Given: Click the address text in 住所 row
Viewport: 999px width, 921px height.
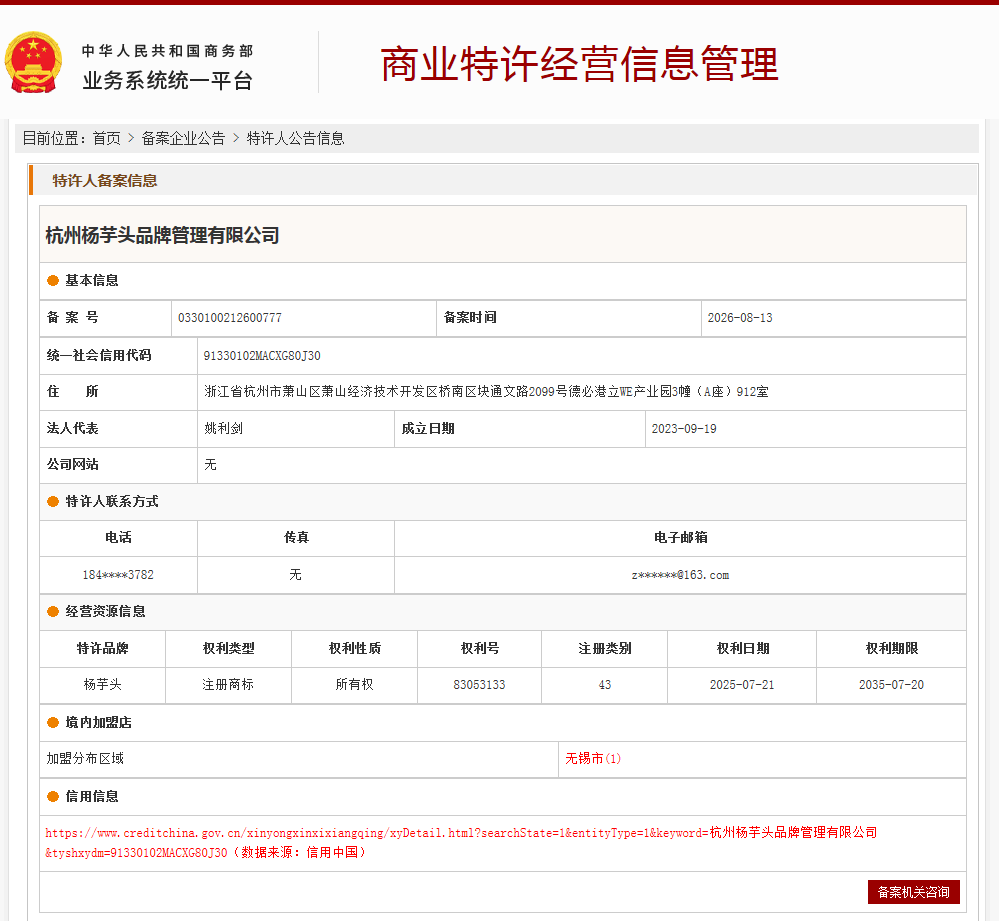Looking at the screenshot, I should click(x=486, y=392).
